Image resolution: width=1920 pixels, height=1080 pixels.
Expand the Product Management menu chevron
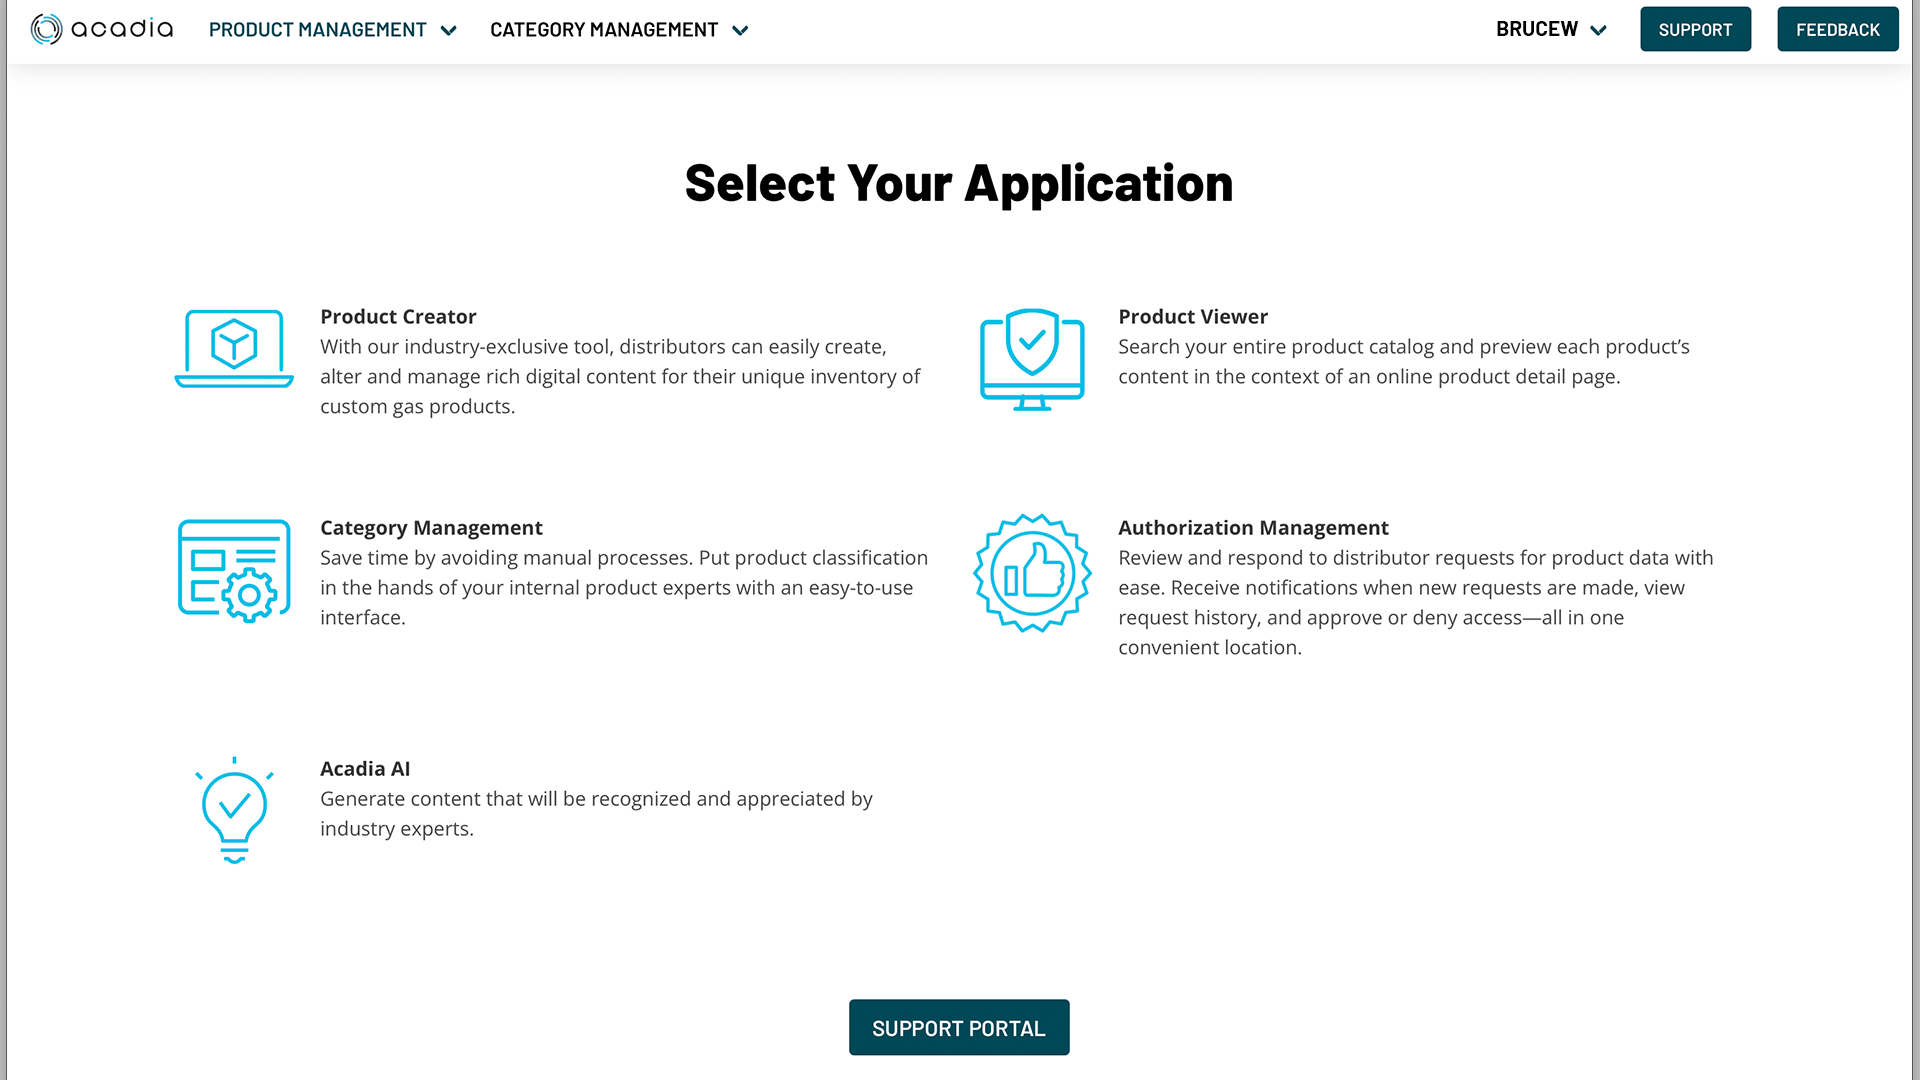(x=449, y=30)
